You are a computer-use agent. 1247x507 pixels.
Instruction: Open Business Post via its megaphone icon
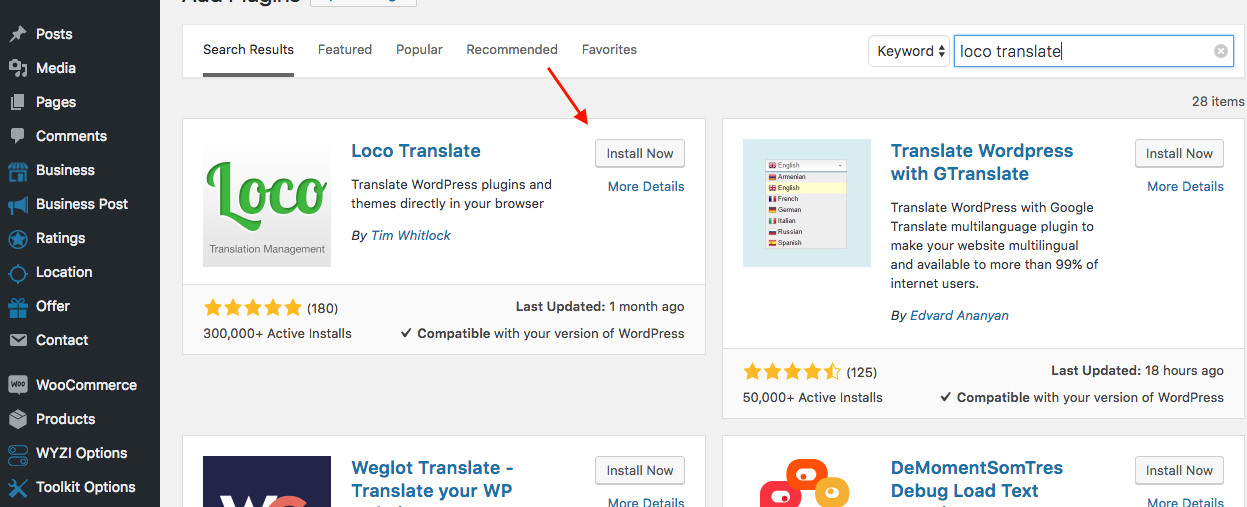[18, 204]
